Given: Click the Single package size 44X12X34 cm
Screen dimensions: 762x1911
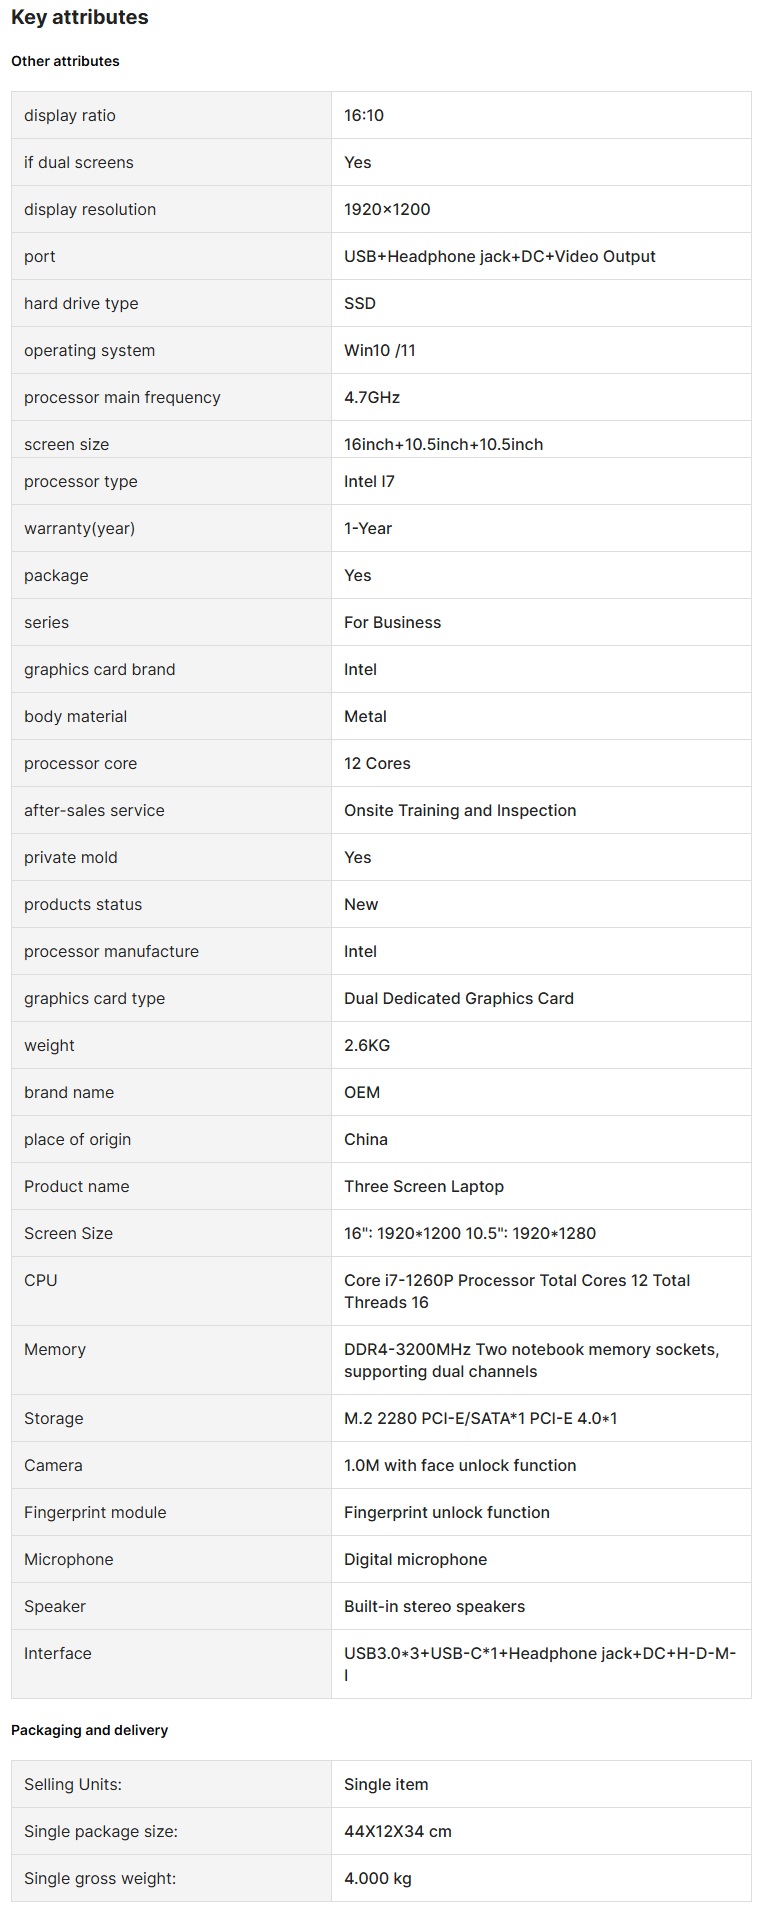Looking at the screenshot, I should pyautogui.click(x=397, y=1831).
